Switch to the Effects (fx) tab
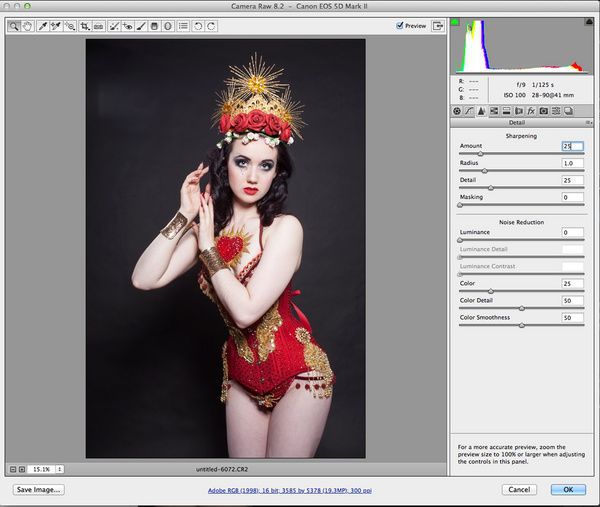Screen dimensions: 600x507 tap(531, 110)
